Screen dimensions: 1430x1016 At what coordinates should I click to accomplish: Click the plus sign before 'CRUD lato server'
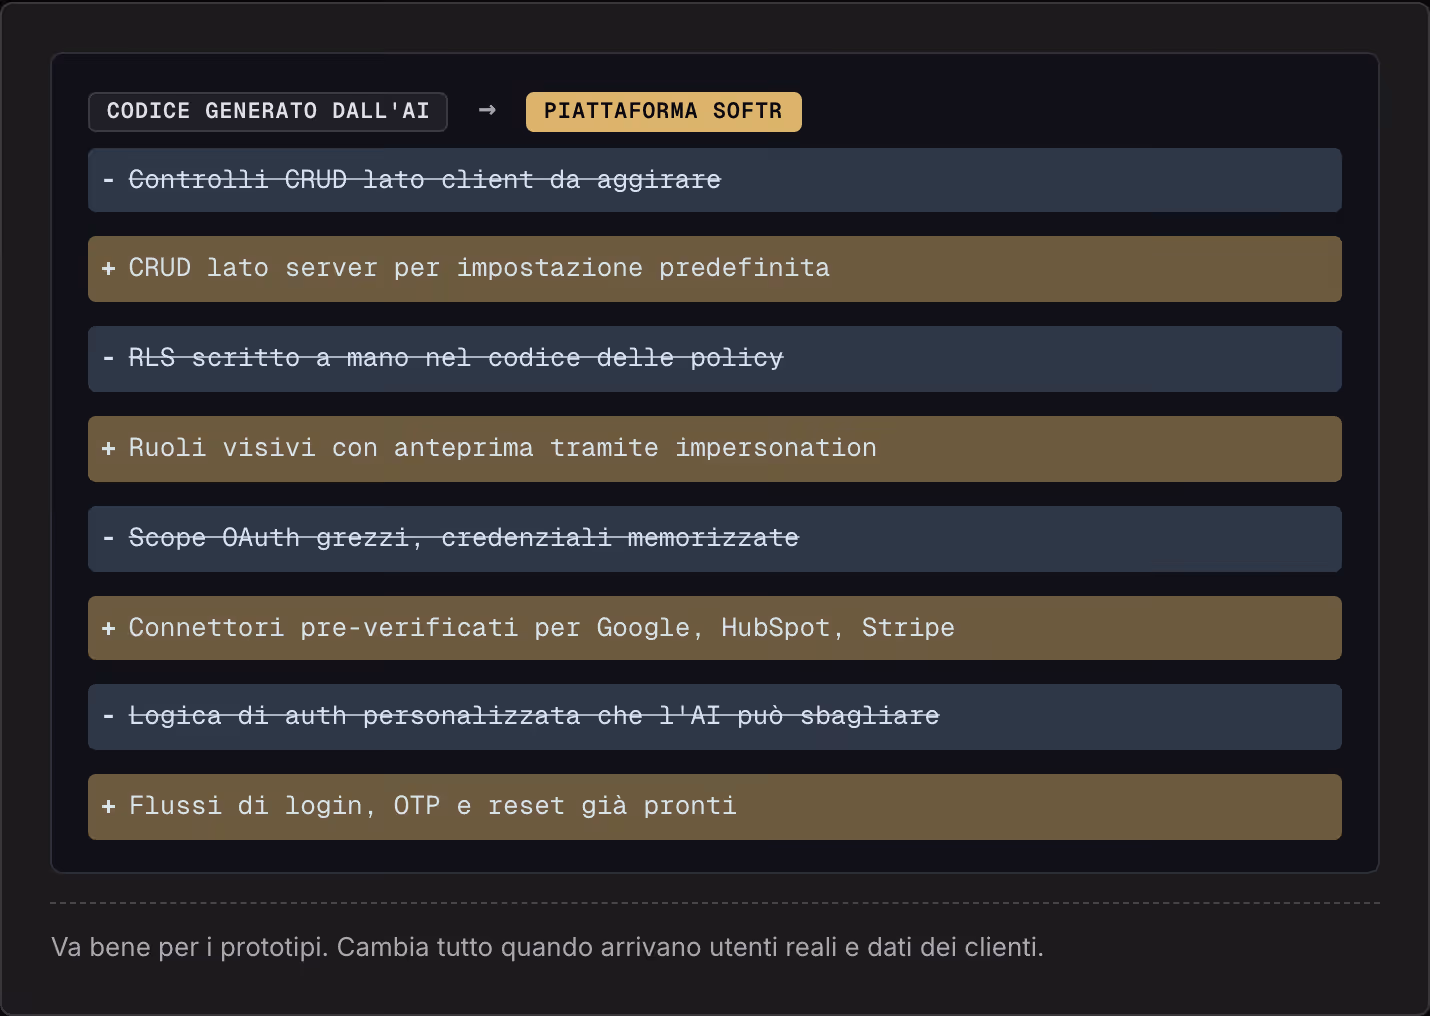(108, 268)
